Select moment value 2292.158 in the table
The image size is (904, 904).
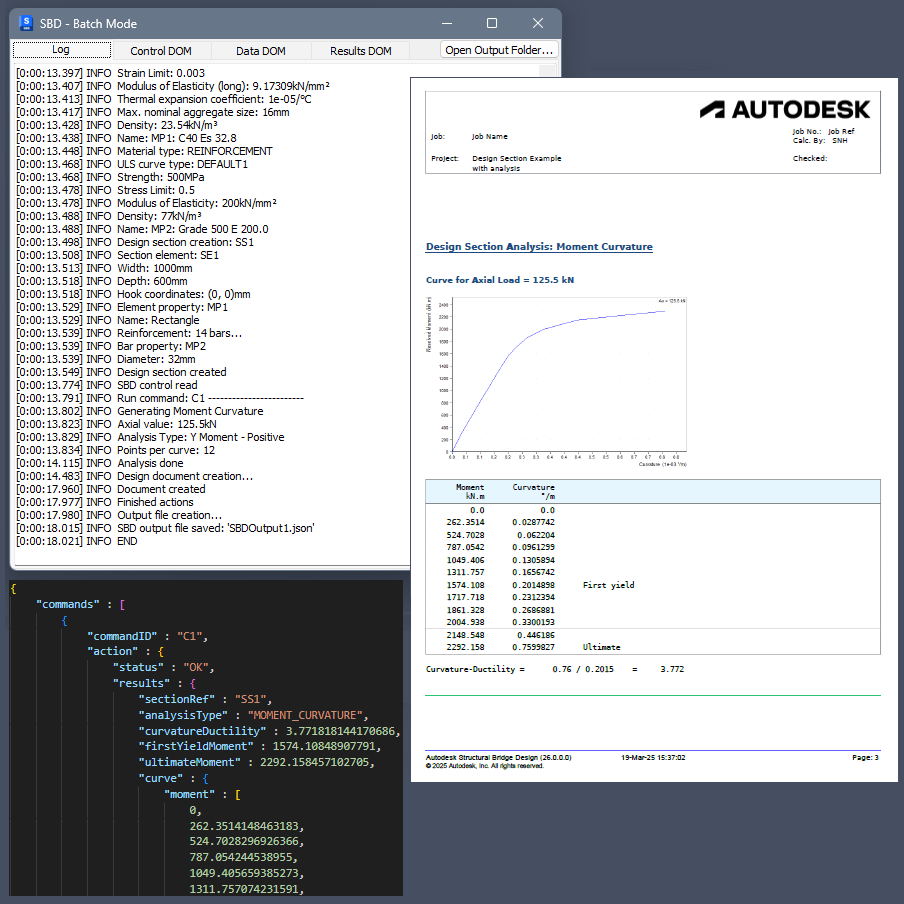click(x=465, y=647)
